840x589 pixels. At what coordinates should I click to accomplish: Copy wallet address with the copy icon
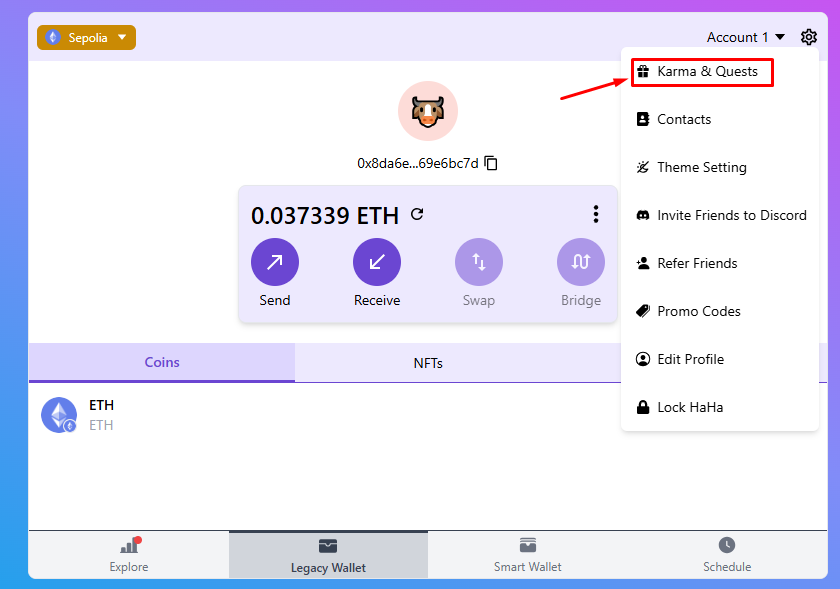click(491, 163)
